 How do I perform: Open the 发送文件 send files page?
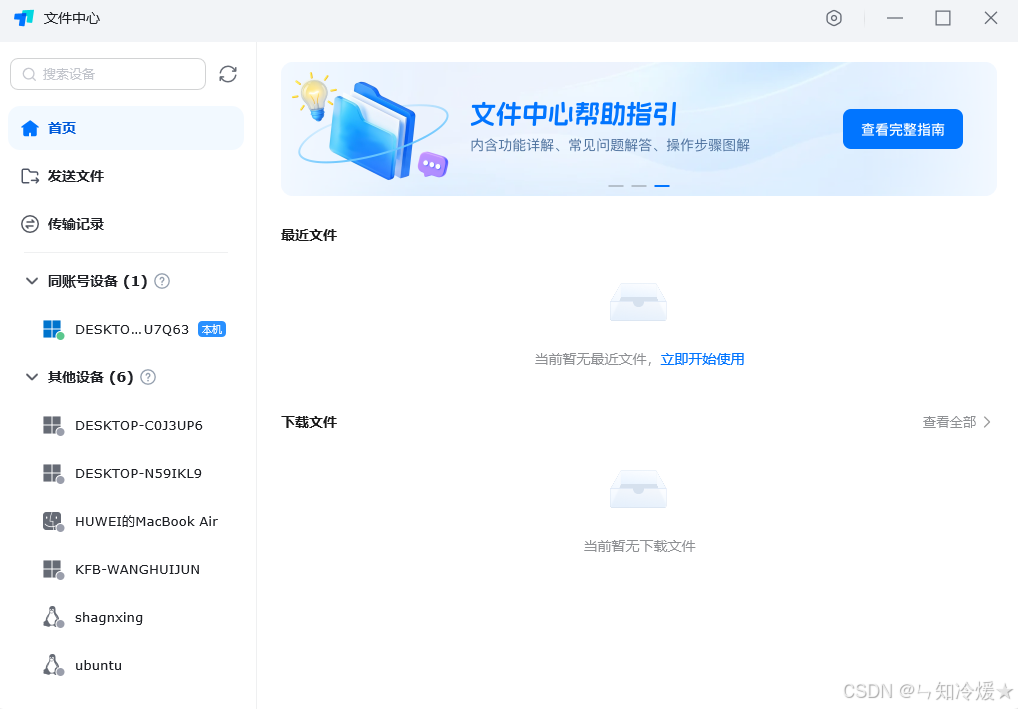click(75, 176)
